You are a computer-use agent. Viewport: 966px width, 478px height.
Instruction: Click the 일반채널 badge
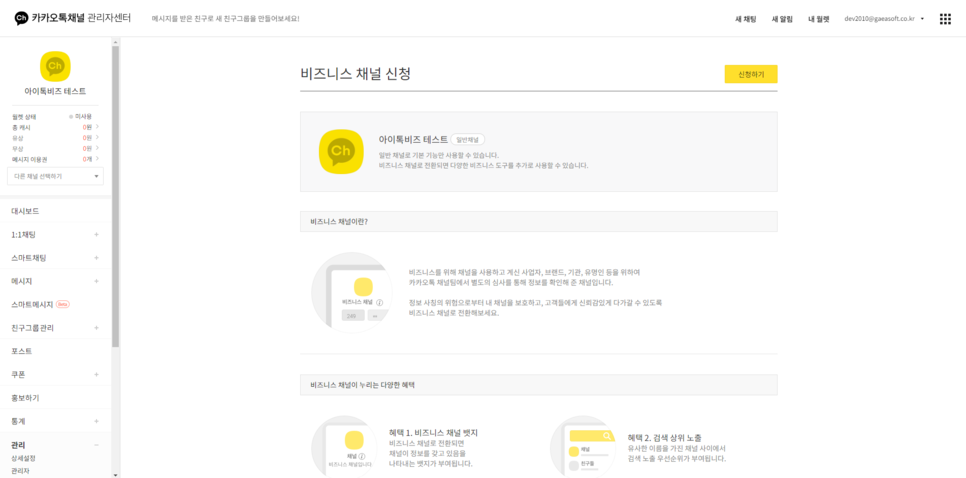467,140
